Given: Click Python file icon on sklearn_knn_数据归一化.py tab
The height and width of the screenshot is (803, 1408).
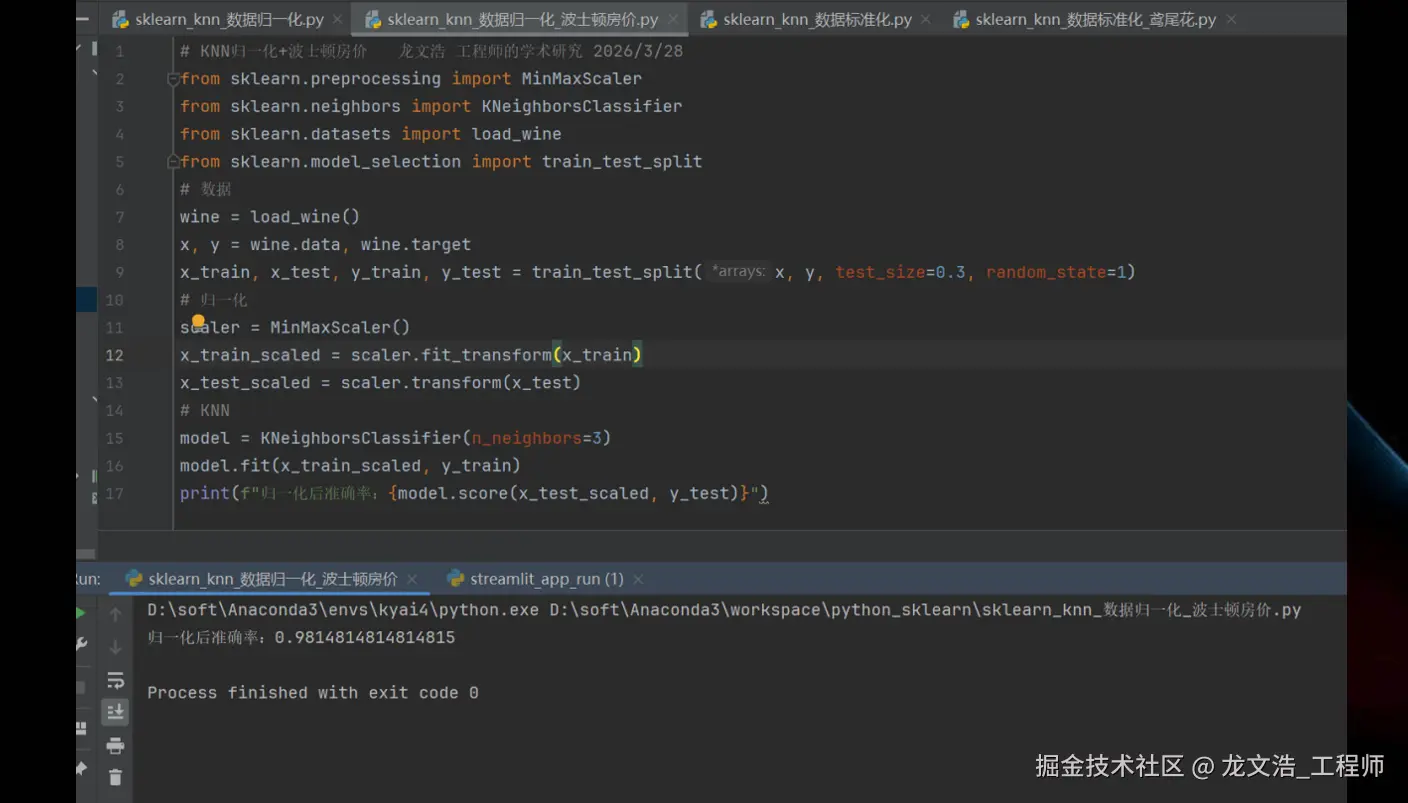Looking at the screenshot, I should [121, 19].
